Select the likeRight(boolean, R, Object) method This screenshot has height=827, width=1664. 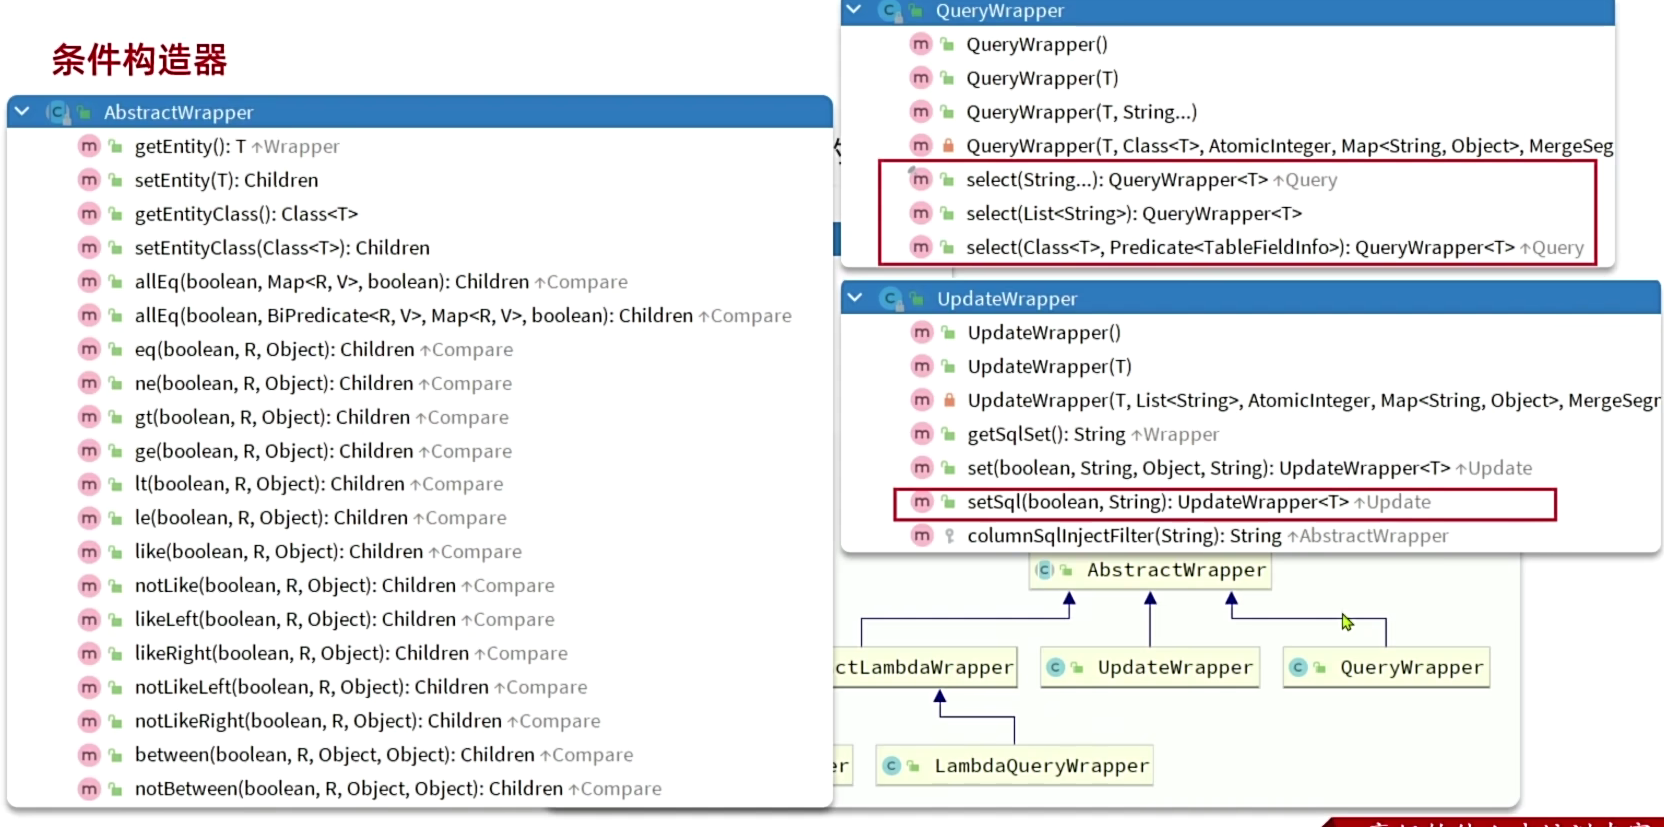point(301,653)
